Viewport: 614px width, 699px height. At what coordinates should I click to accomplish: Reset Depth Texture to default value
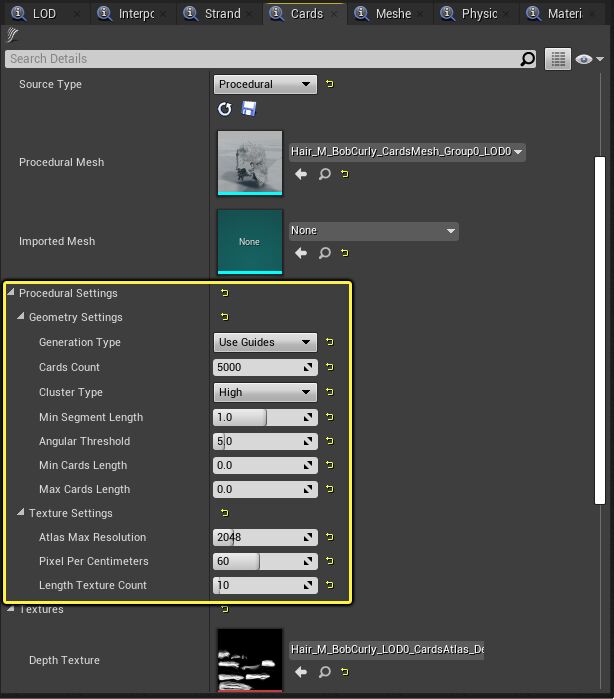click(345, 672)
